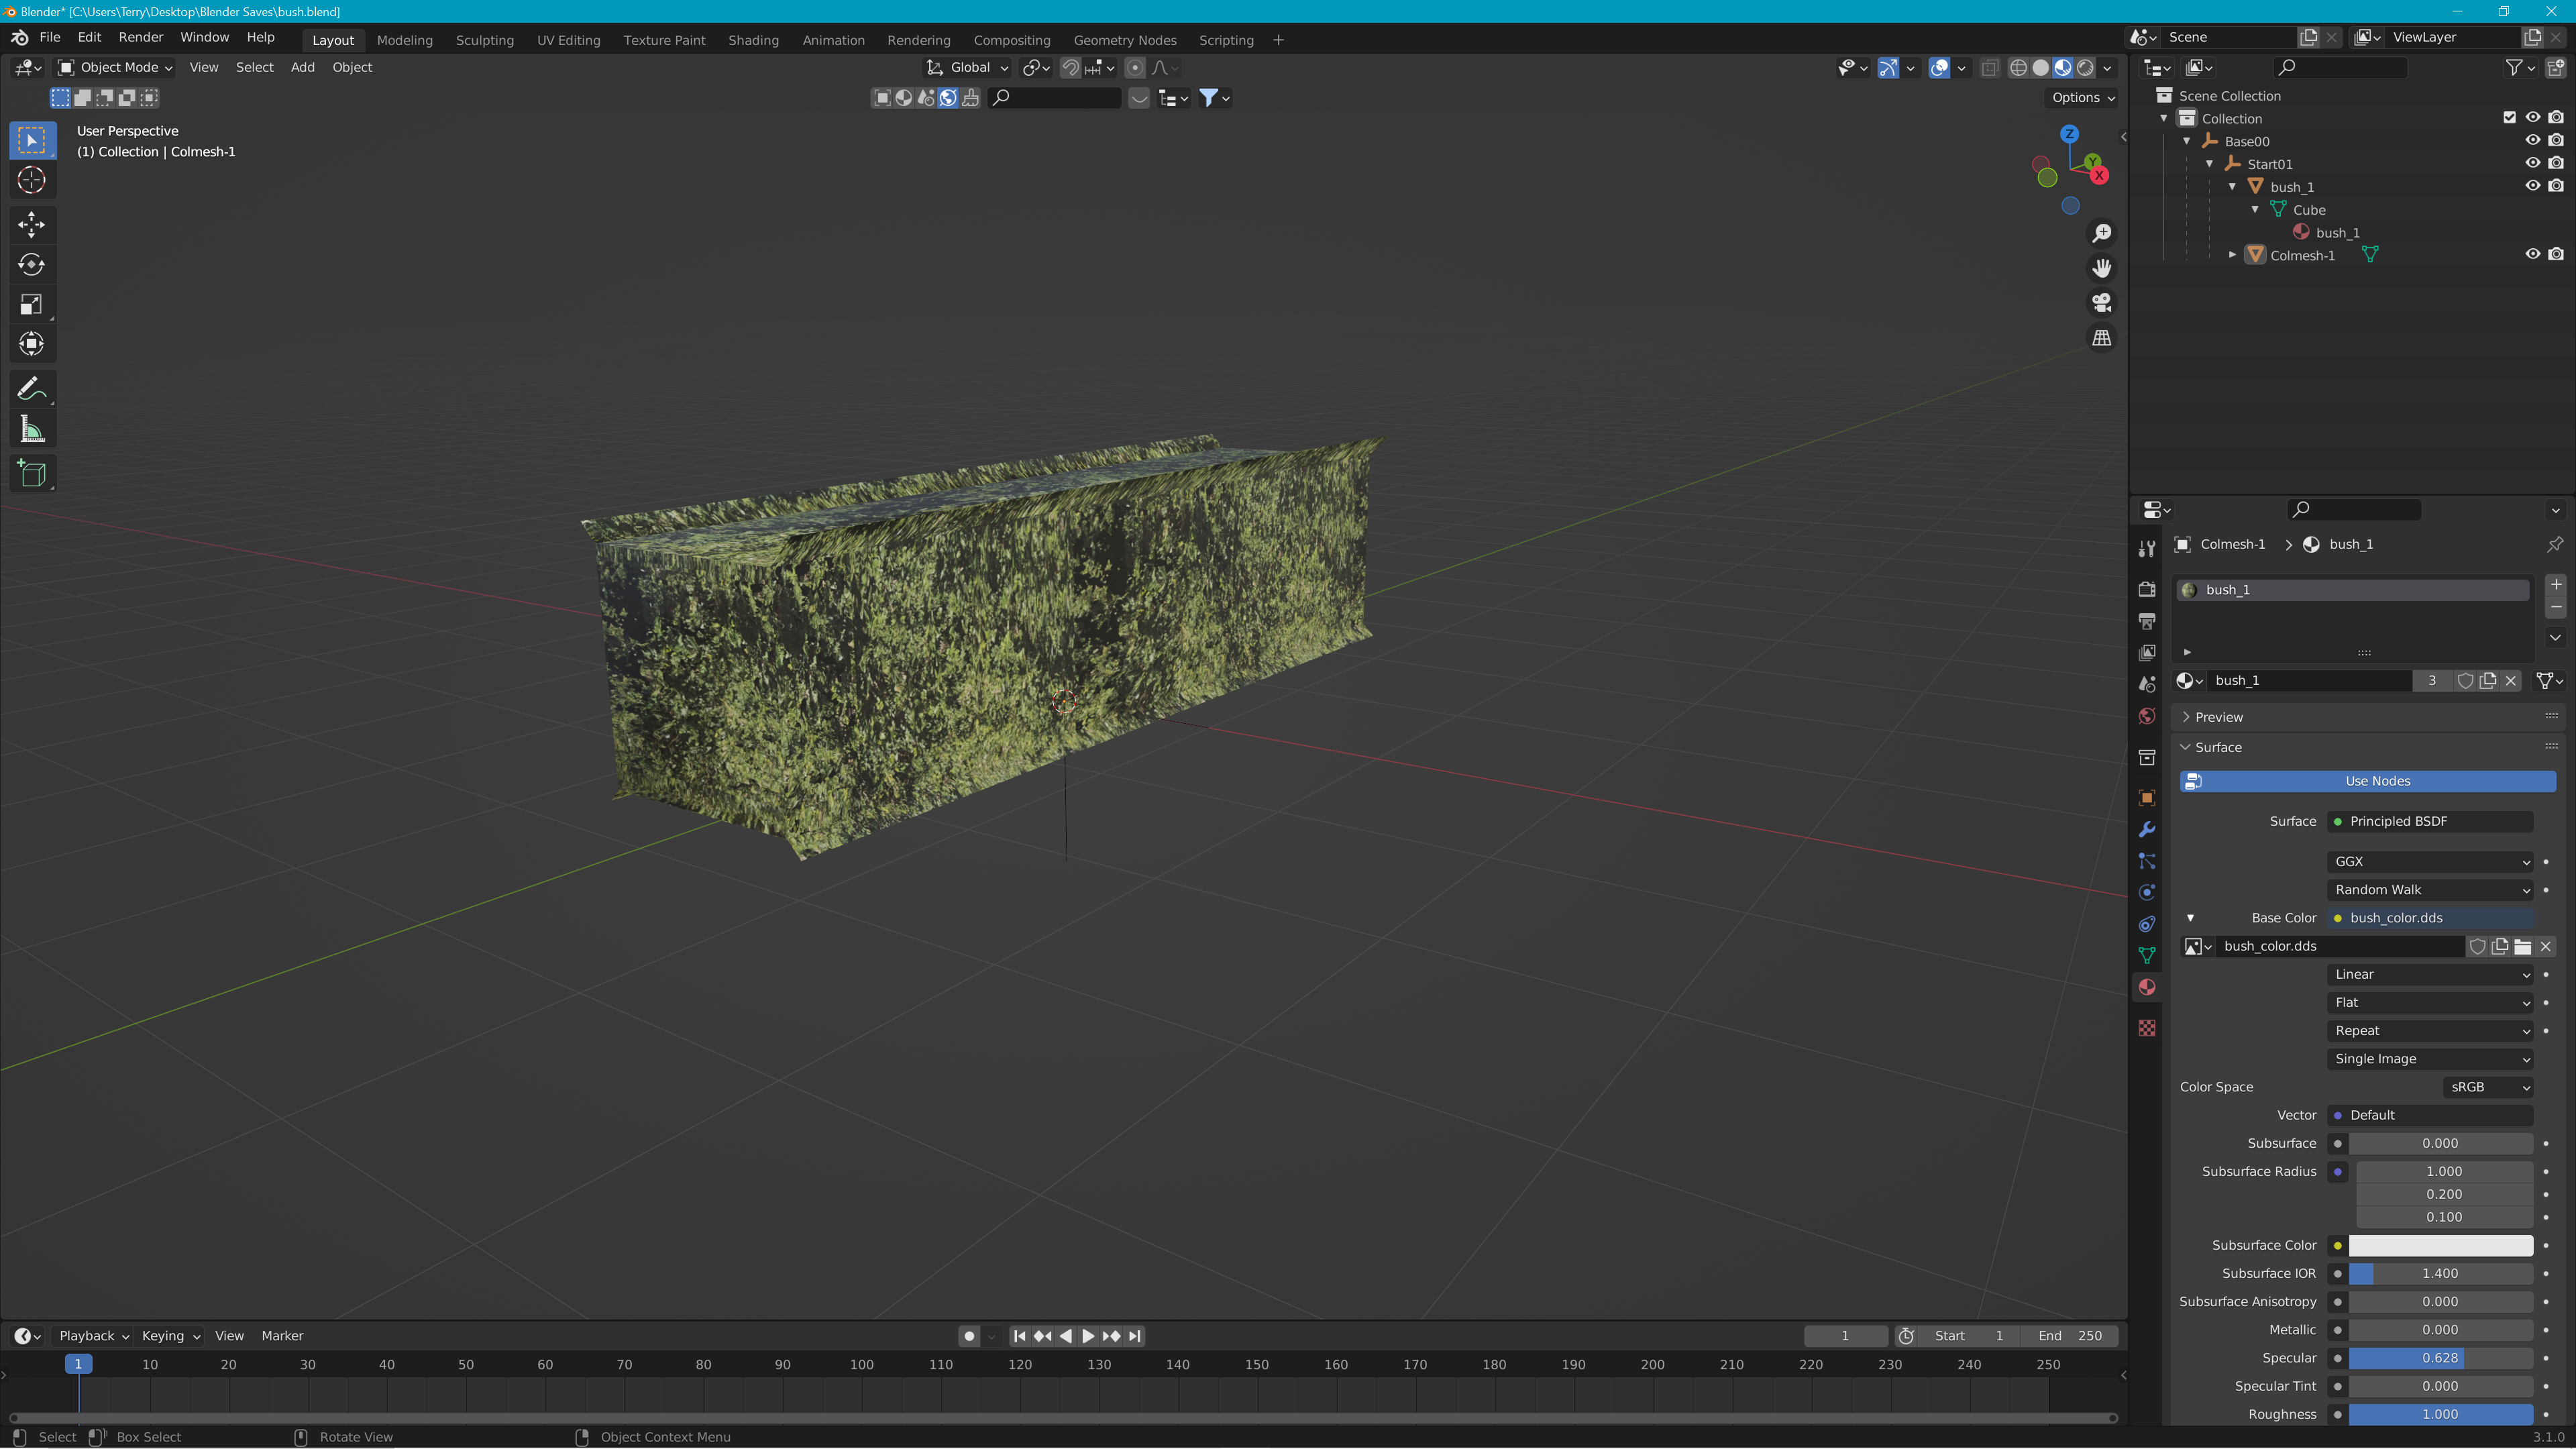Open the Playback popover in timeline
This screenshot has height=1449, width=2576.
click(x=93, y=1336)
